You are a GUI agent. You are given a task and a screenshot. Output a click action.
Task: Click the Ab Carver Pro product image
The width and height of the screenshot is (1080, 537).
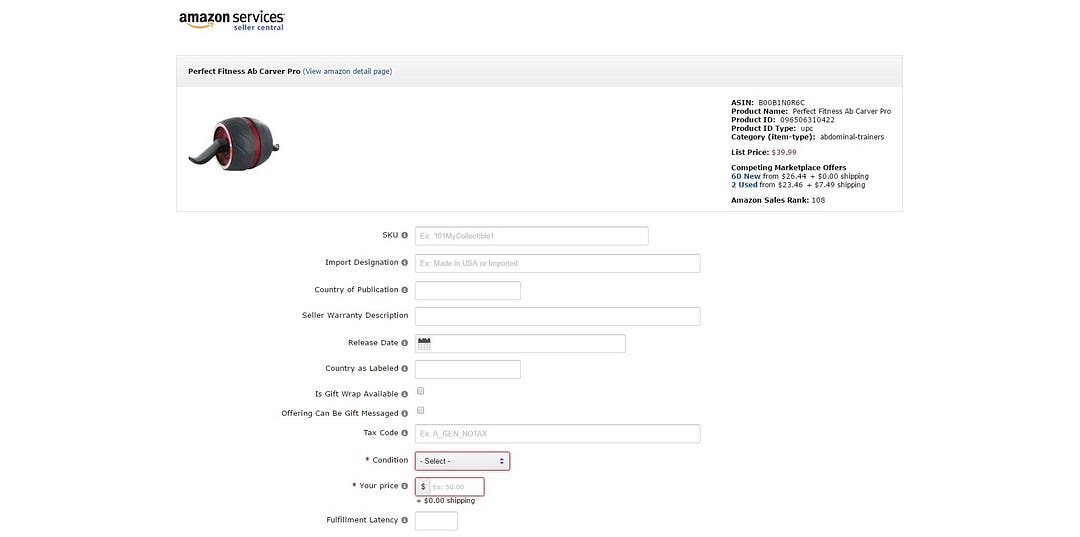[x=233, y=143]
